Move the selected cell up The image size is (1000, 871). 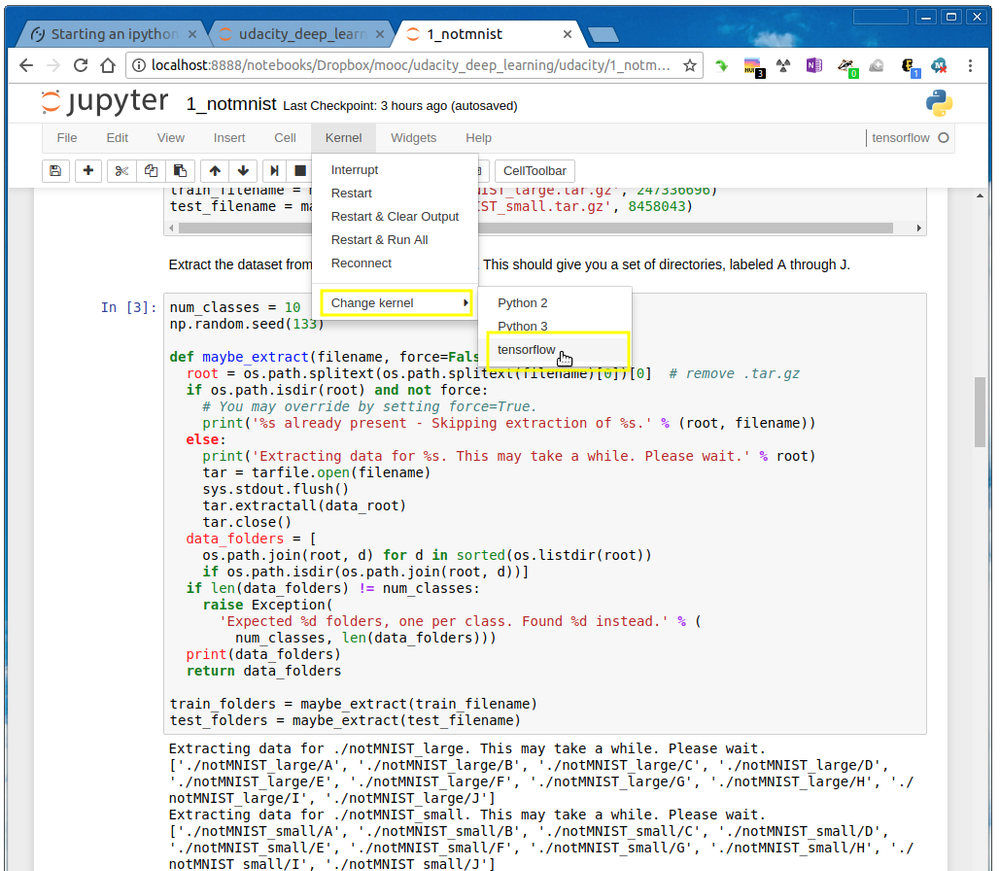(x=214, y=170)
